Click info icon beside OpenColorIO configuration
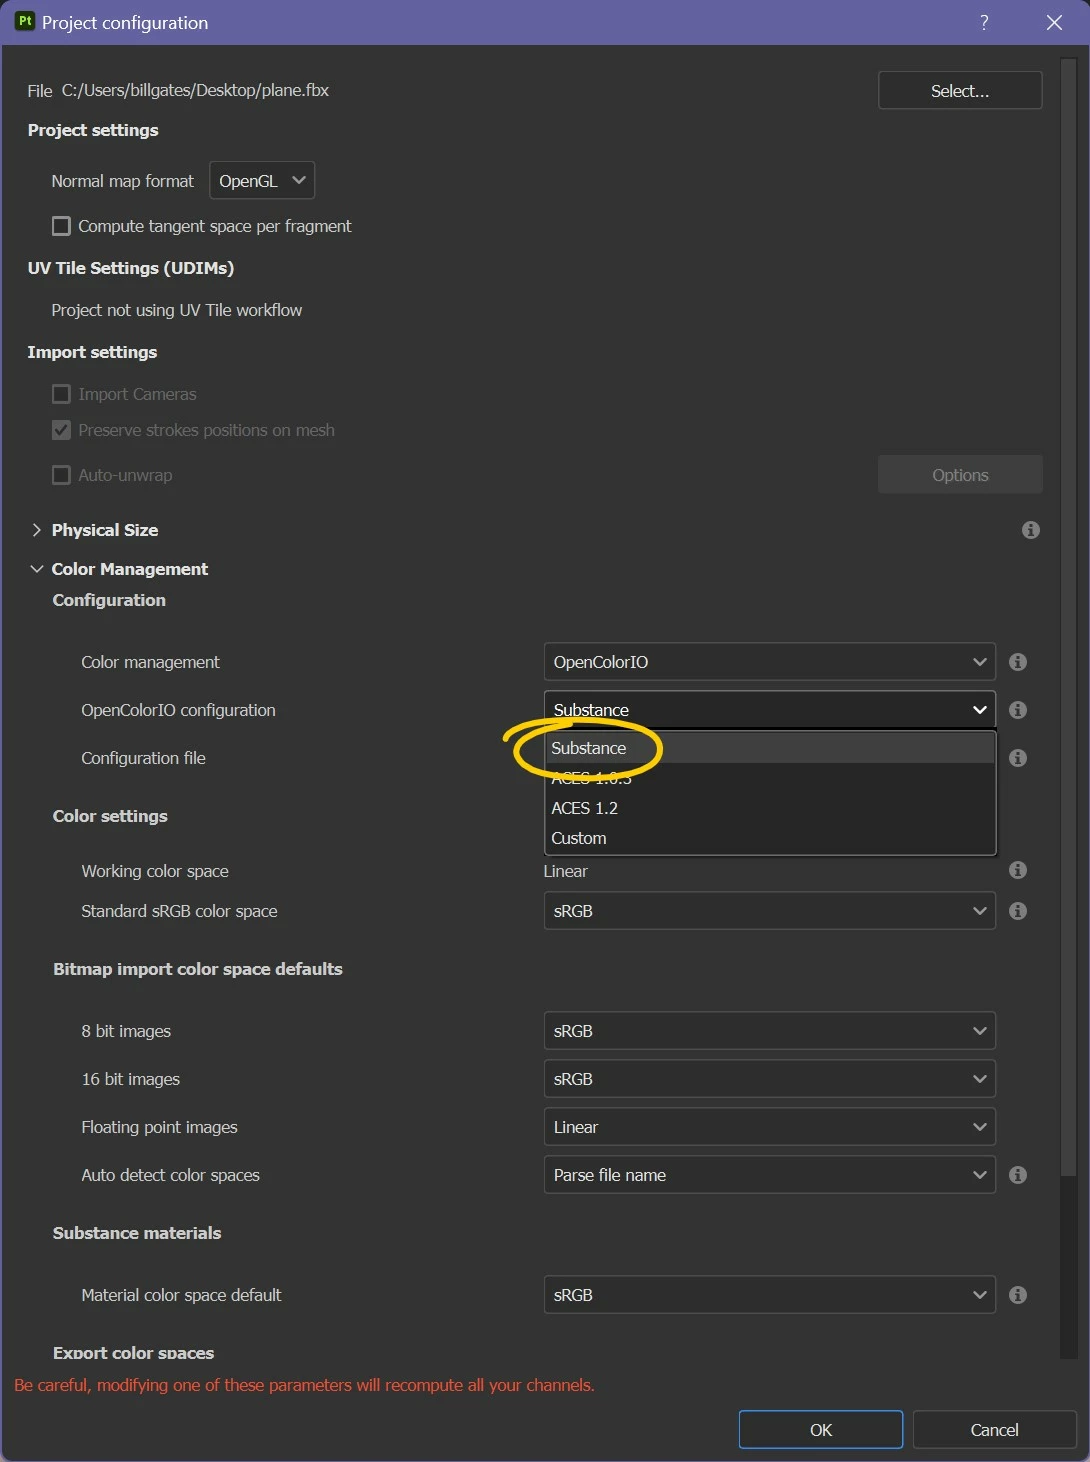 (x=1018, y=710)
